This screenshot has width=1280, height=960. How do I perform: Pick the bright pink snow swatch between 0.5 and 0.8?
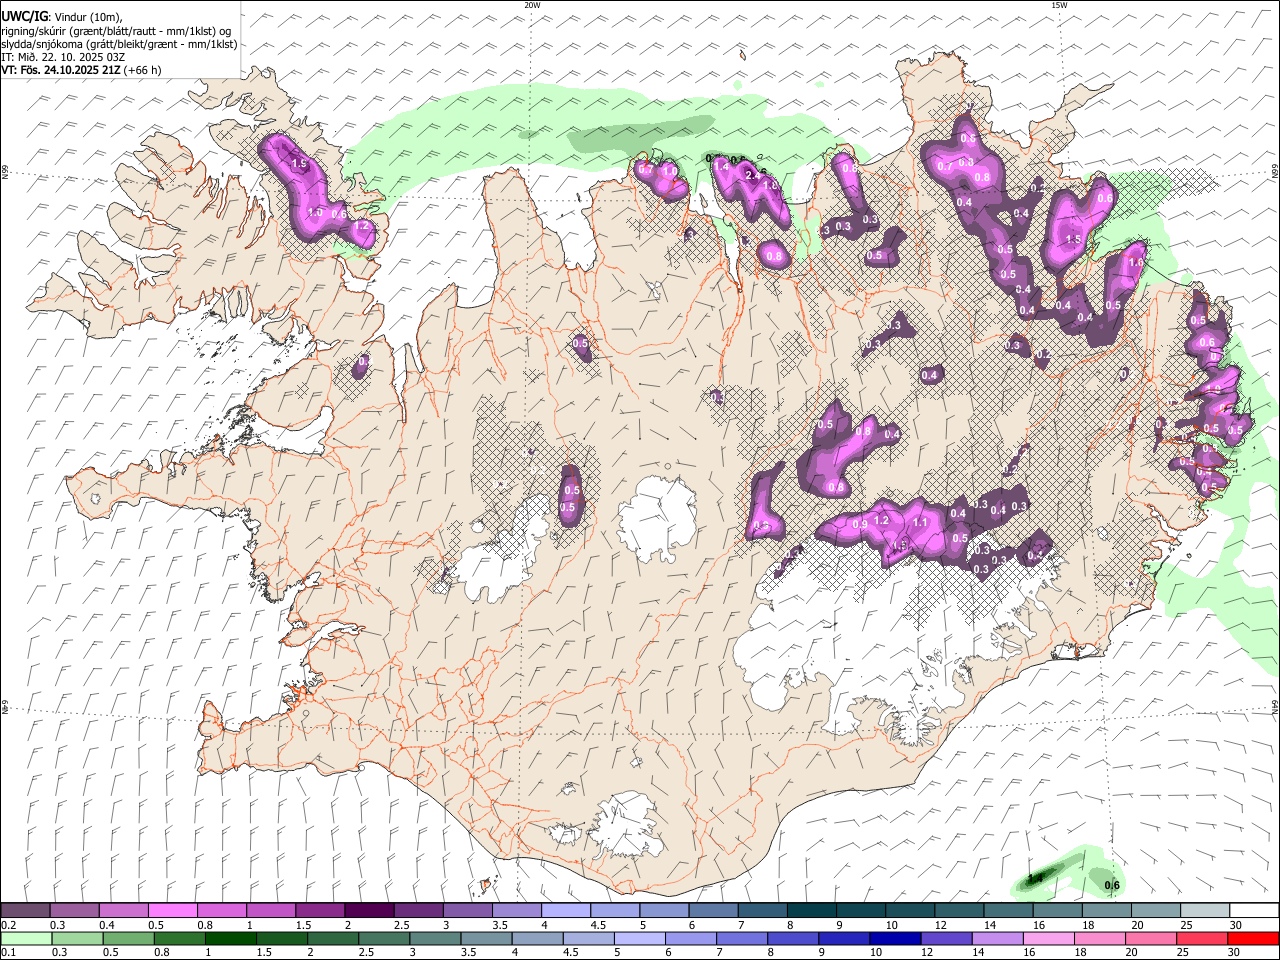pyautogui.click(x=172, y=911)
